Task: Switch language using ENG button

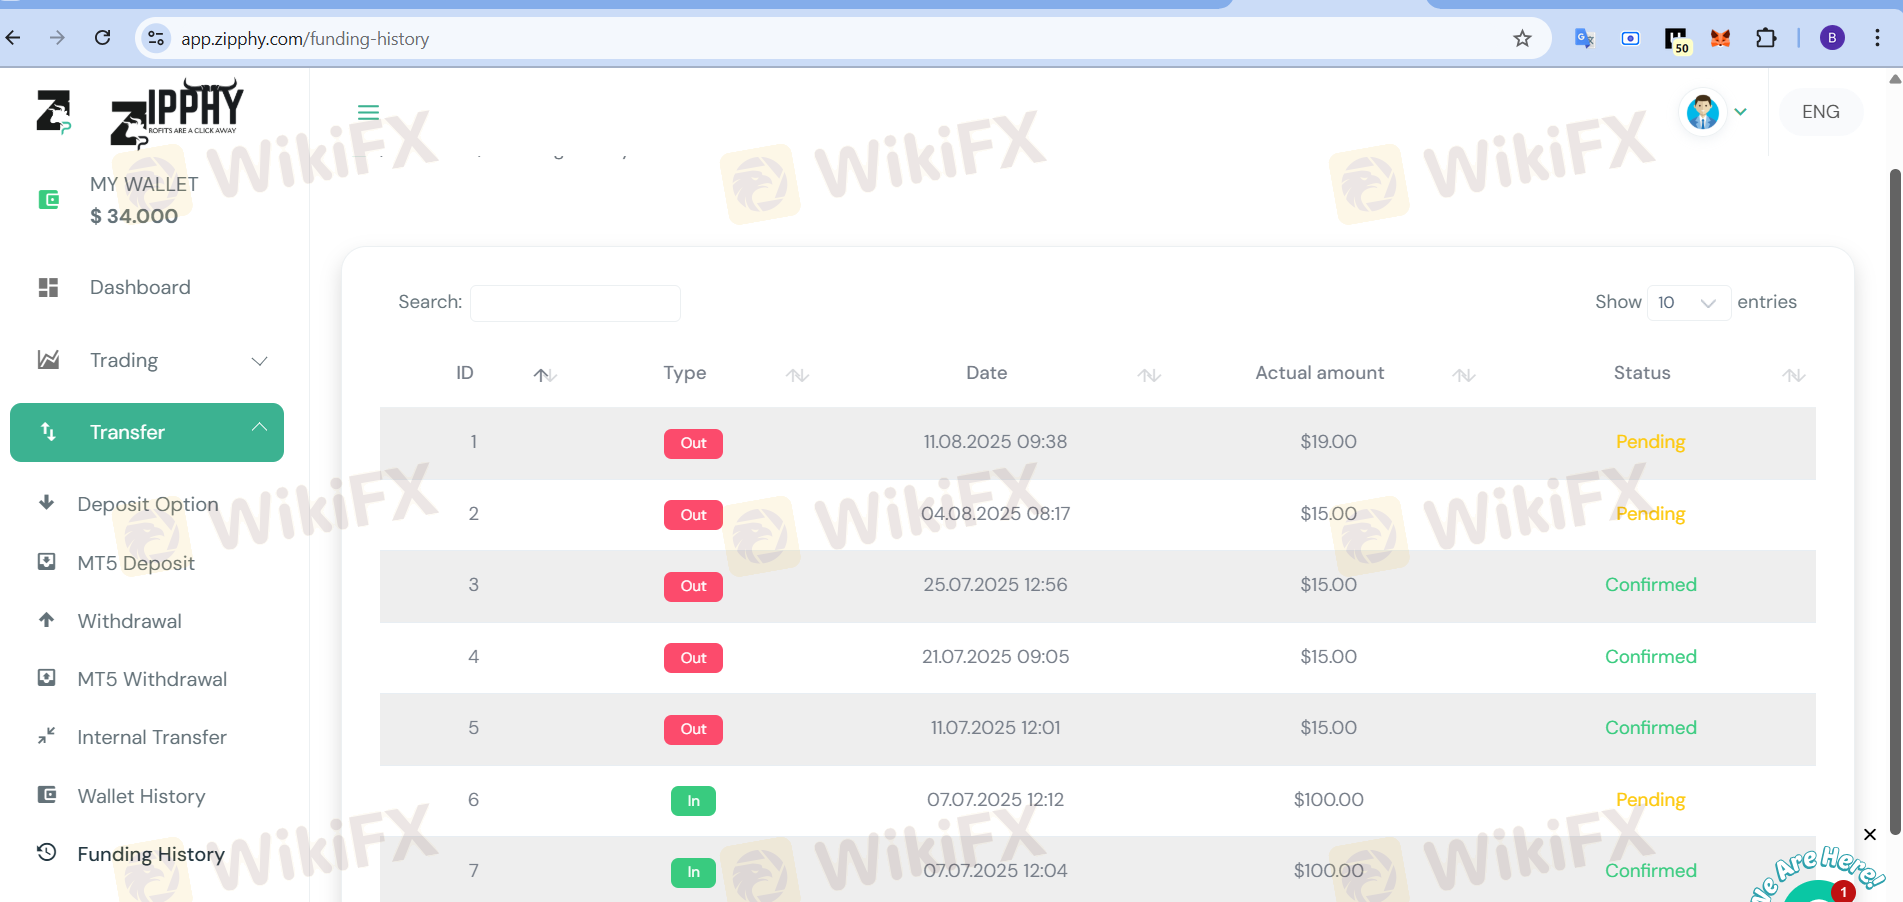Action: click(1820, 112)
